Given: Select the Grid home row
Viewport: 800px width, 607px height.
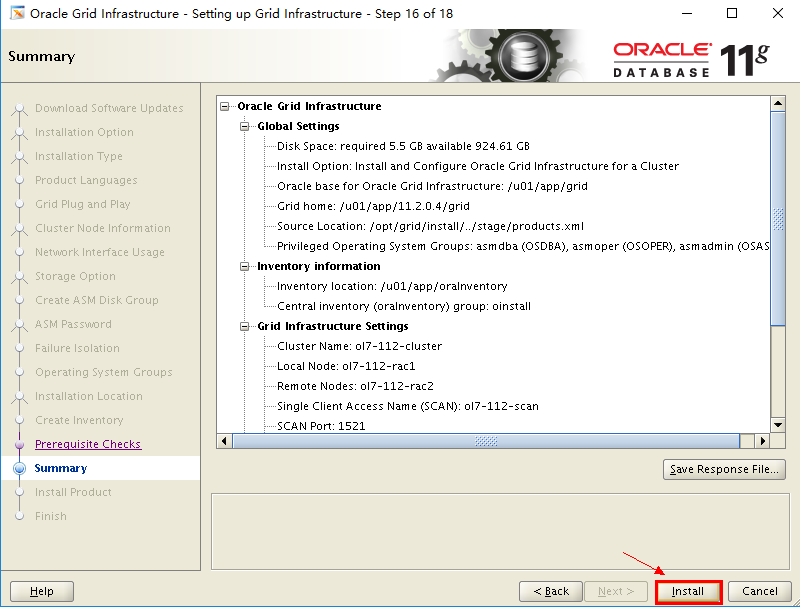Looking at the screenshot, I should 373,206.
